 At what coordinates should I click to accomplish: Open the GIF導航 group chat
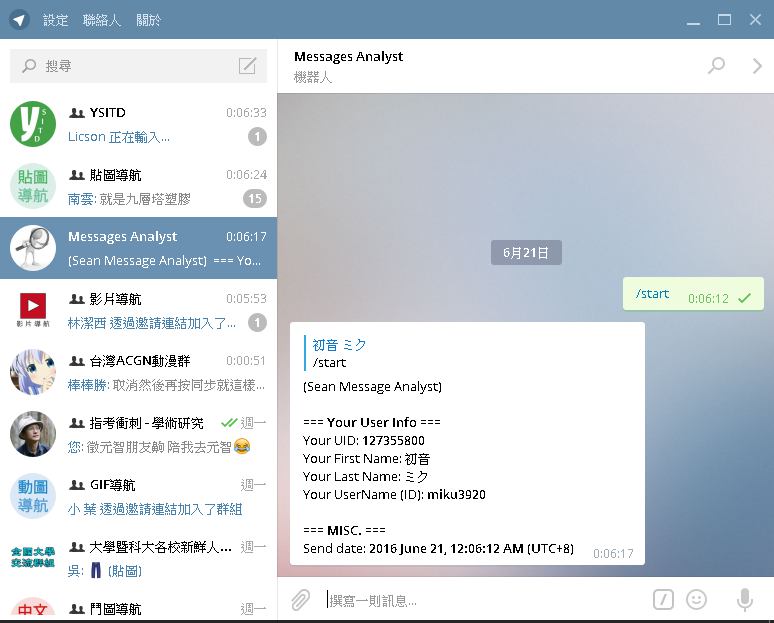coord(138,496)
